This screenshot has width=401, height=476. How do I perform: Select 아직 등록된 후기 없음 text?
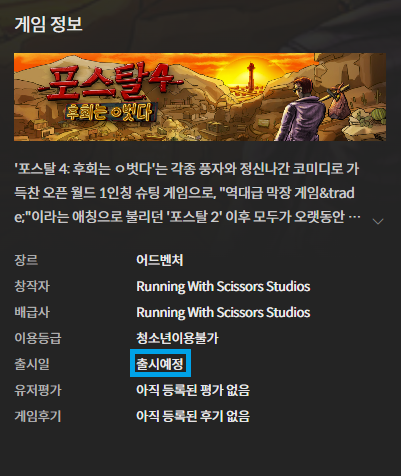[x=193, y=416]
